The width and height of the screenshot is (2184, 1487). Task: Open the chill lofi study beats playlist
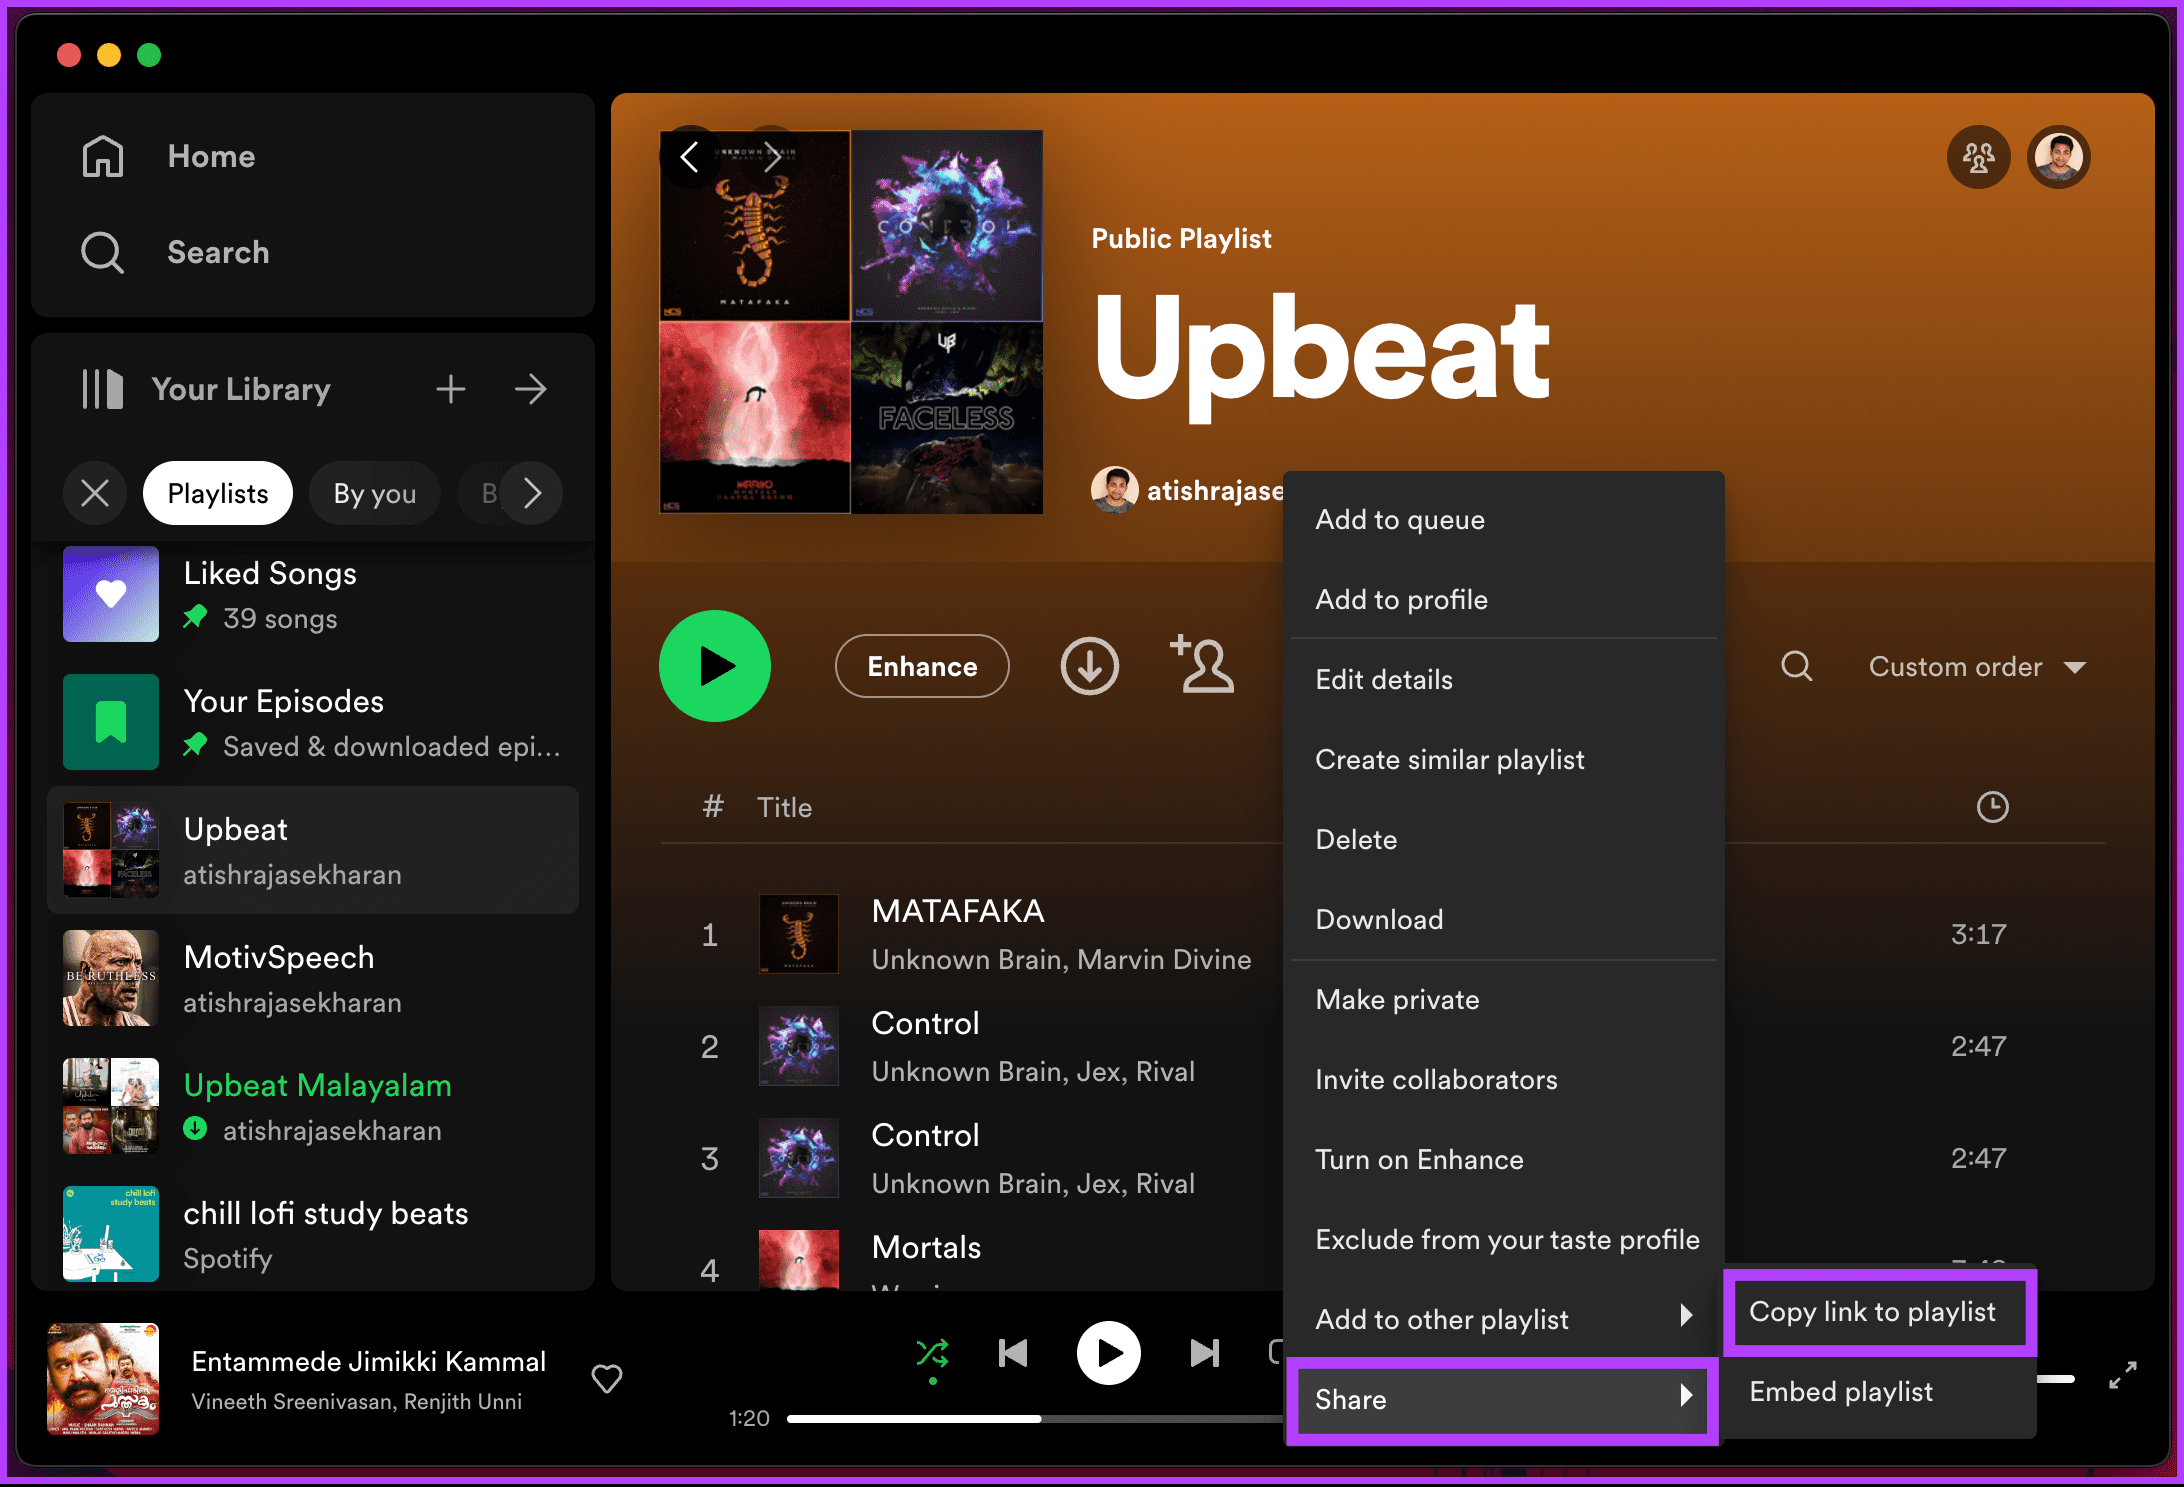(313, 1234)
